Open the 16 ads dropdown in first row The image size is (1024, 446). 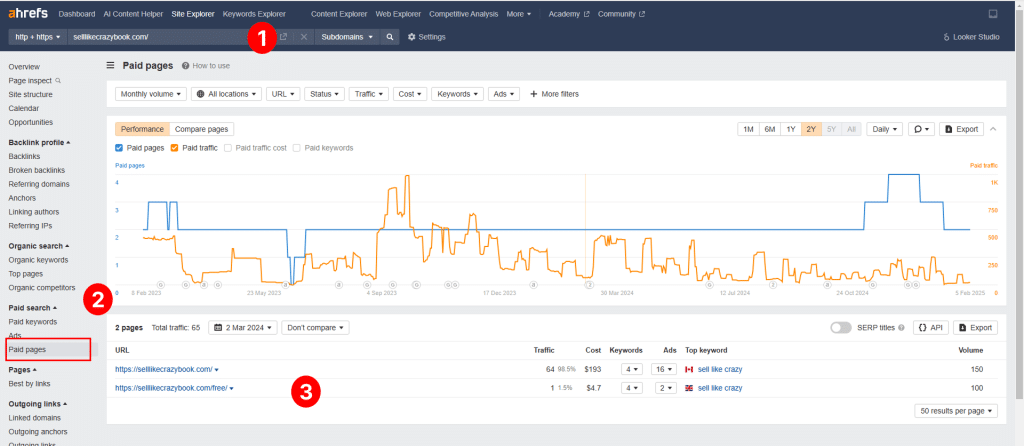click(x=665, y=370)
